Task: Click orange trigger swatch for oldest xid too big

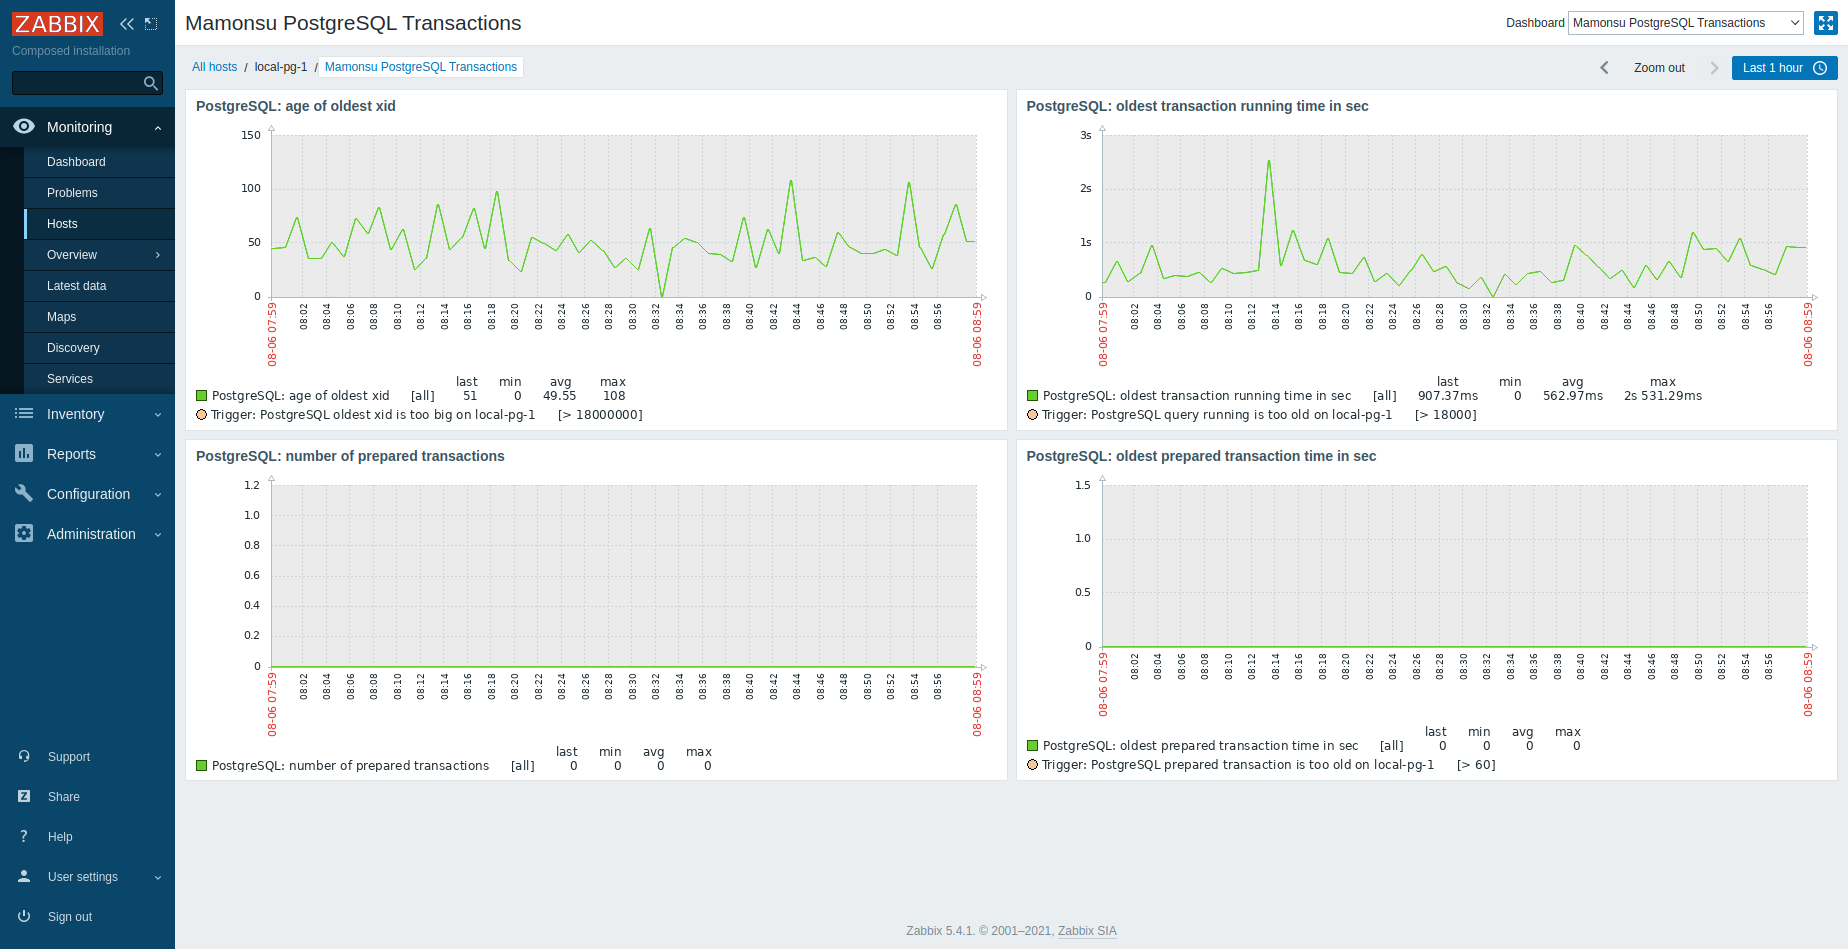Action: pos(202,415)
